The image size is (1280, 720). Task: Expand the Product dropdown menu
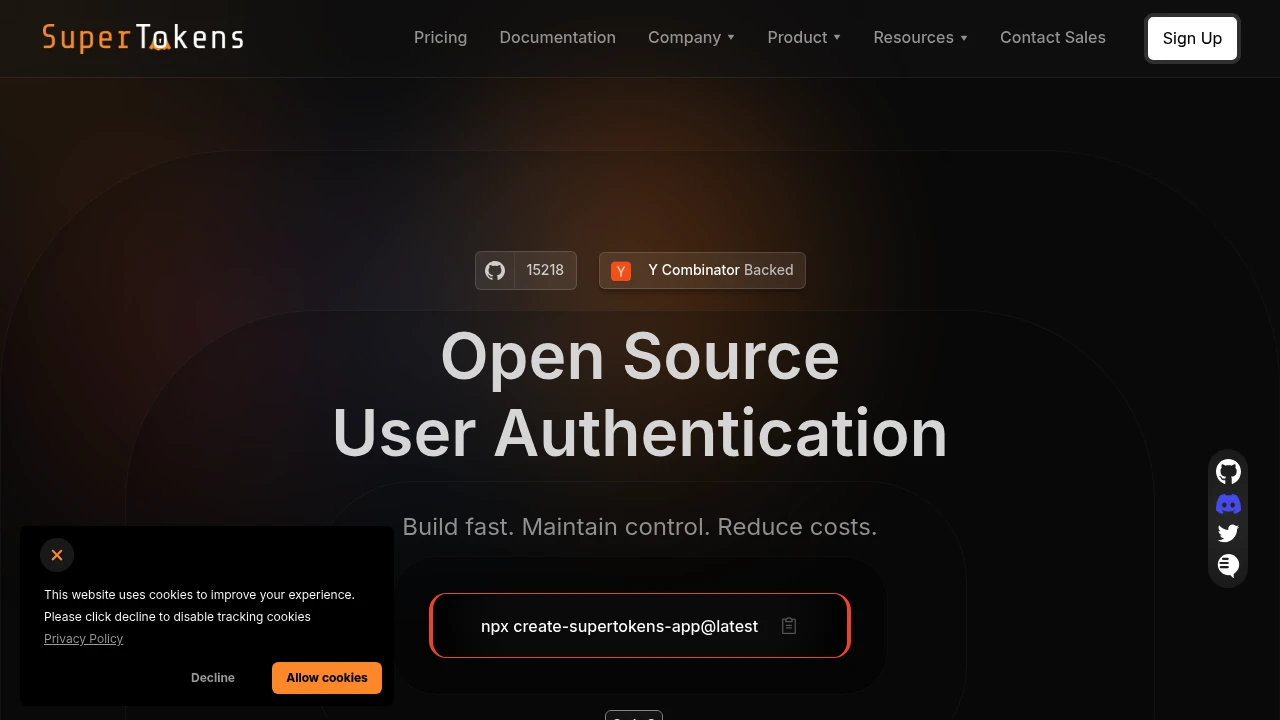click(x=804, y=38)
